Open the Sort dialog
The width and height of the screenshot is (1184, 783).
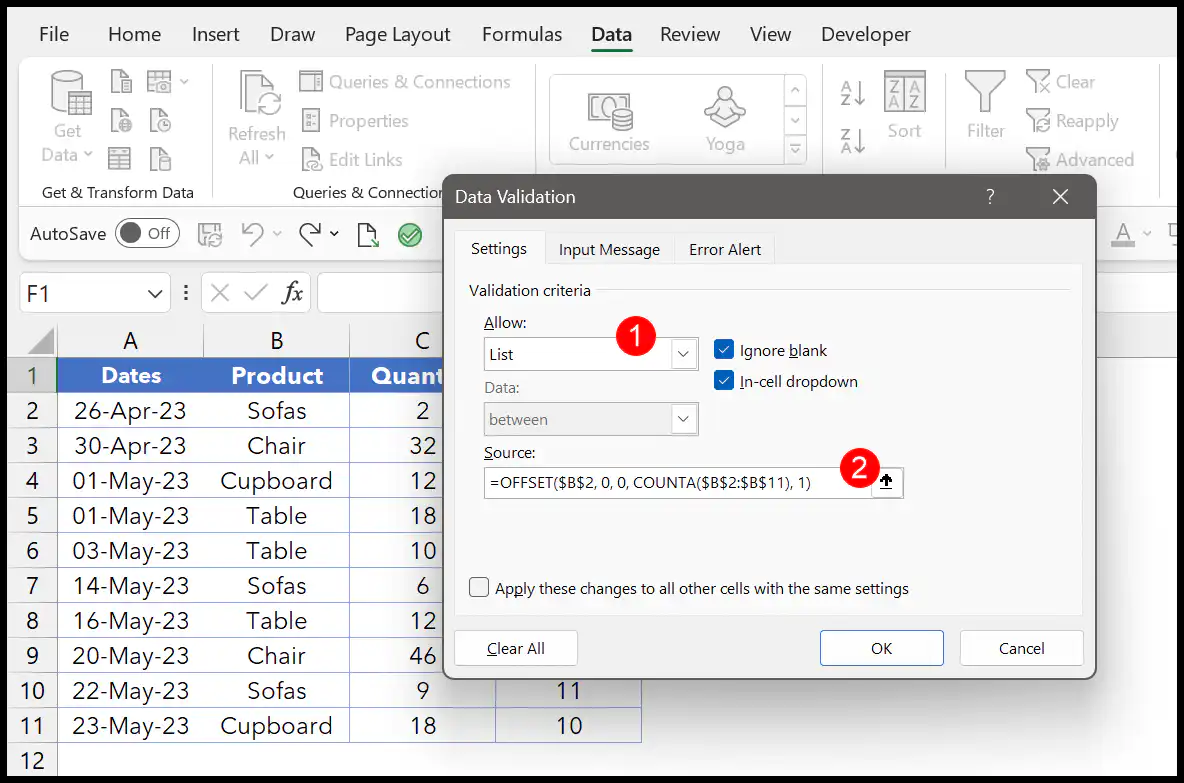click(x=904, y=104)
